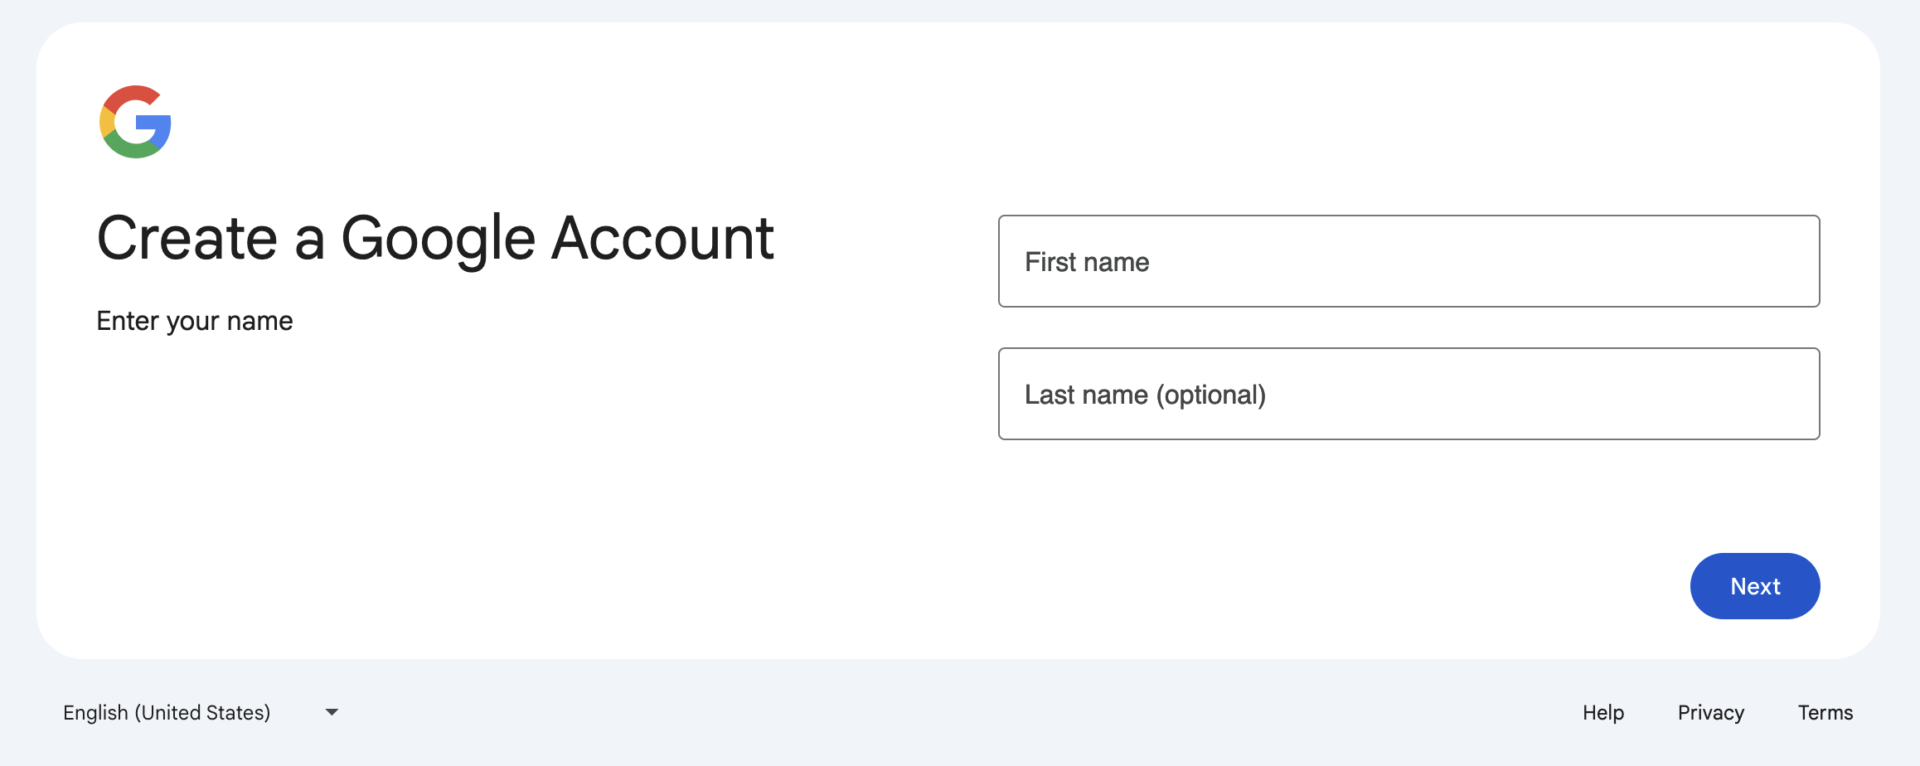Click the "Last name (optional)" placeholder label
Viewport: 1920px width, 766px height.
1145,395
